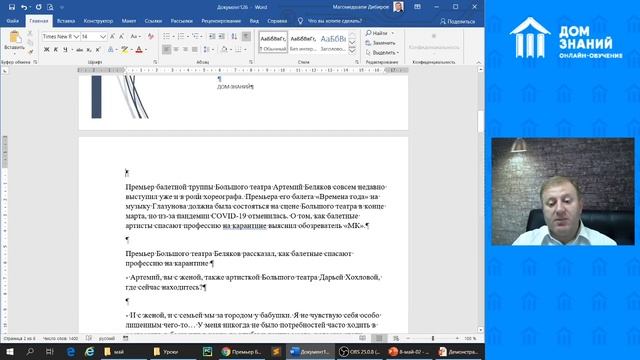
Task: Increase font size with enlarge icon
Action: click(x=113, y=37)
